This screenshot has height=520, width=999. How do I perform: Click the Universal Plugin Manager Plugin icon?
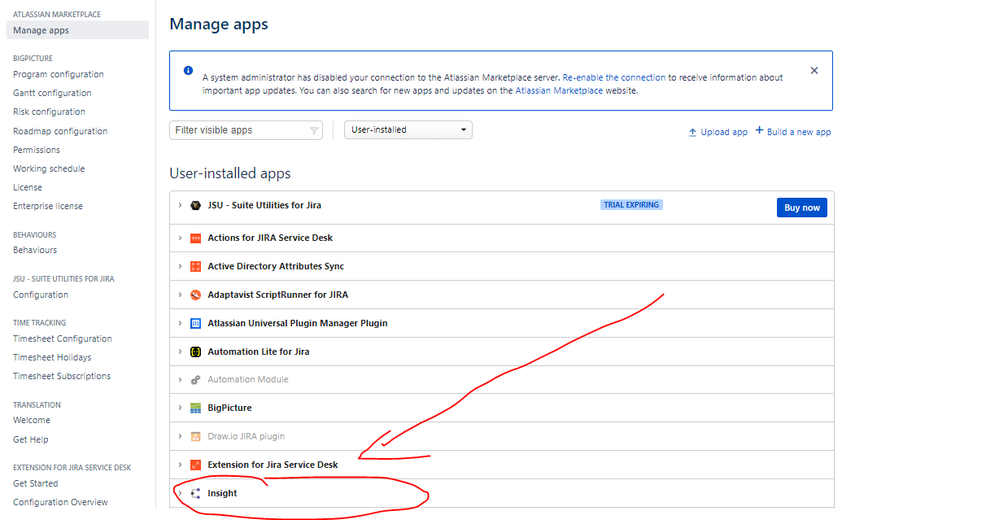[x=196, y=323]
